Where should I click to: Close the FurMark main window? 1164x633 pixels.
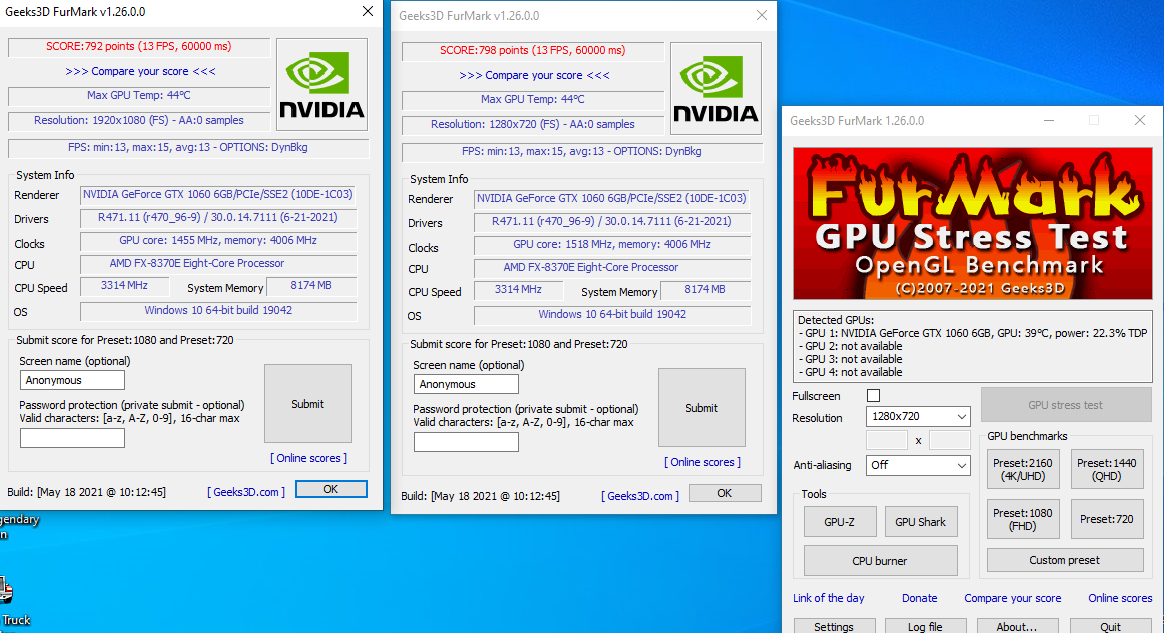[1140, 120]
